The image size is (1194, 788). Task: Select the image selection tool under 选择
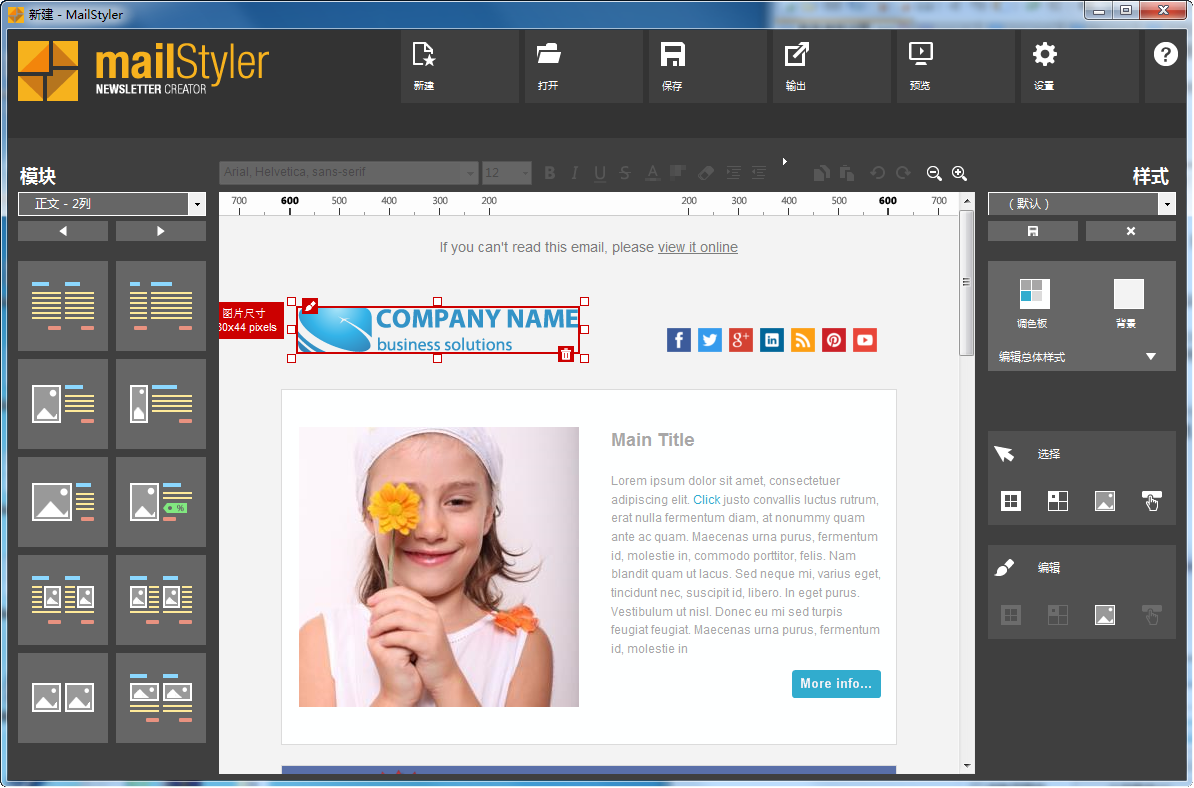tap(1104, 500)
